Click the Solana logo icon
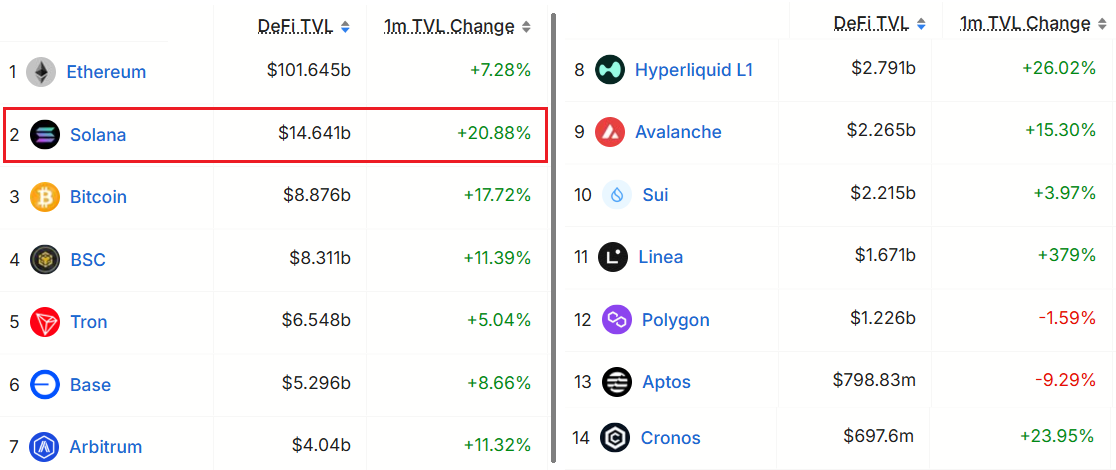This screenshot has height=470, width=1116. pos(45,134)
